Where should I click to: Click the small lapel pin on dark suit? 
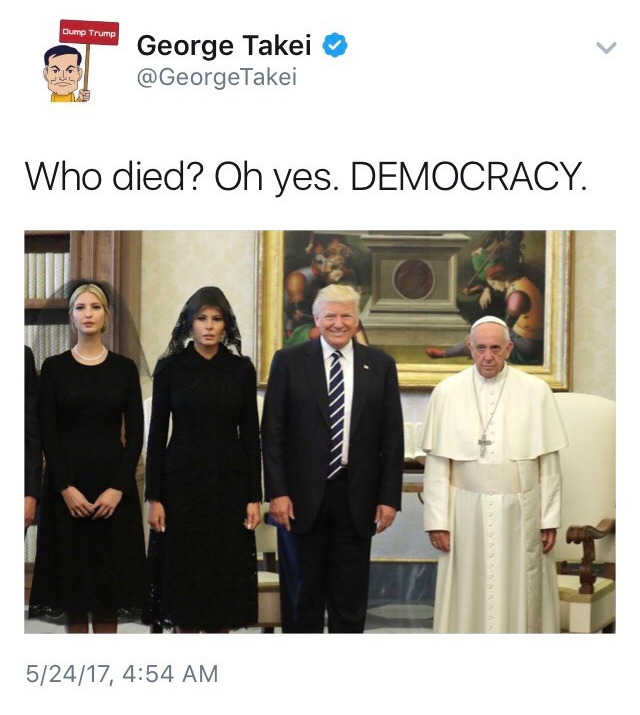pyautogui.click(x=365, y=366)
